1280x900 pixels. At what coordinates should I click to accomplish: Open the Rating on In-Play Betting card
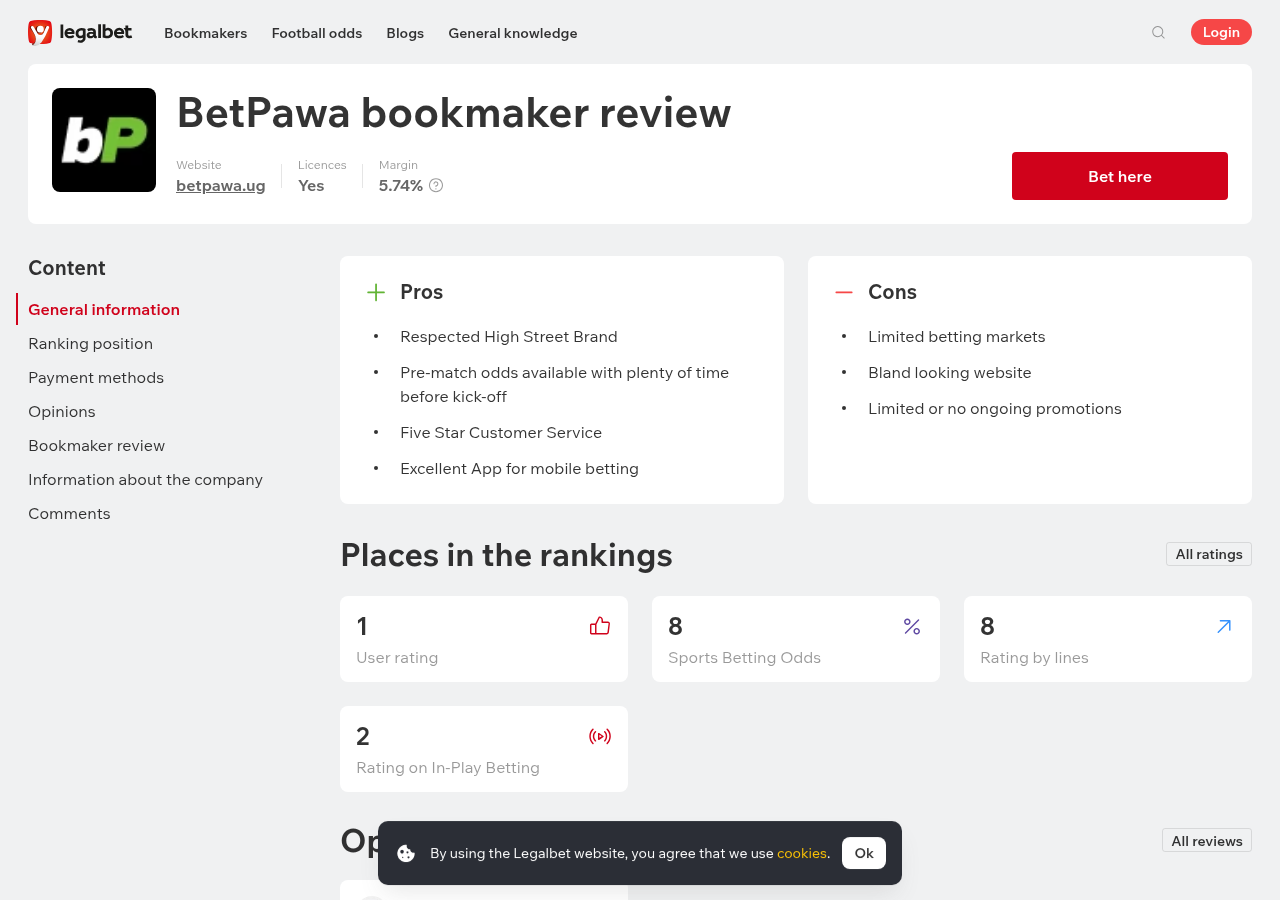pyautogui.click(x=484, y=749)
